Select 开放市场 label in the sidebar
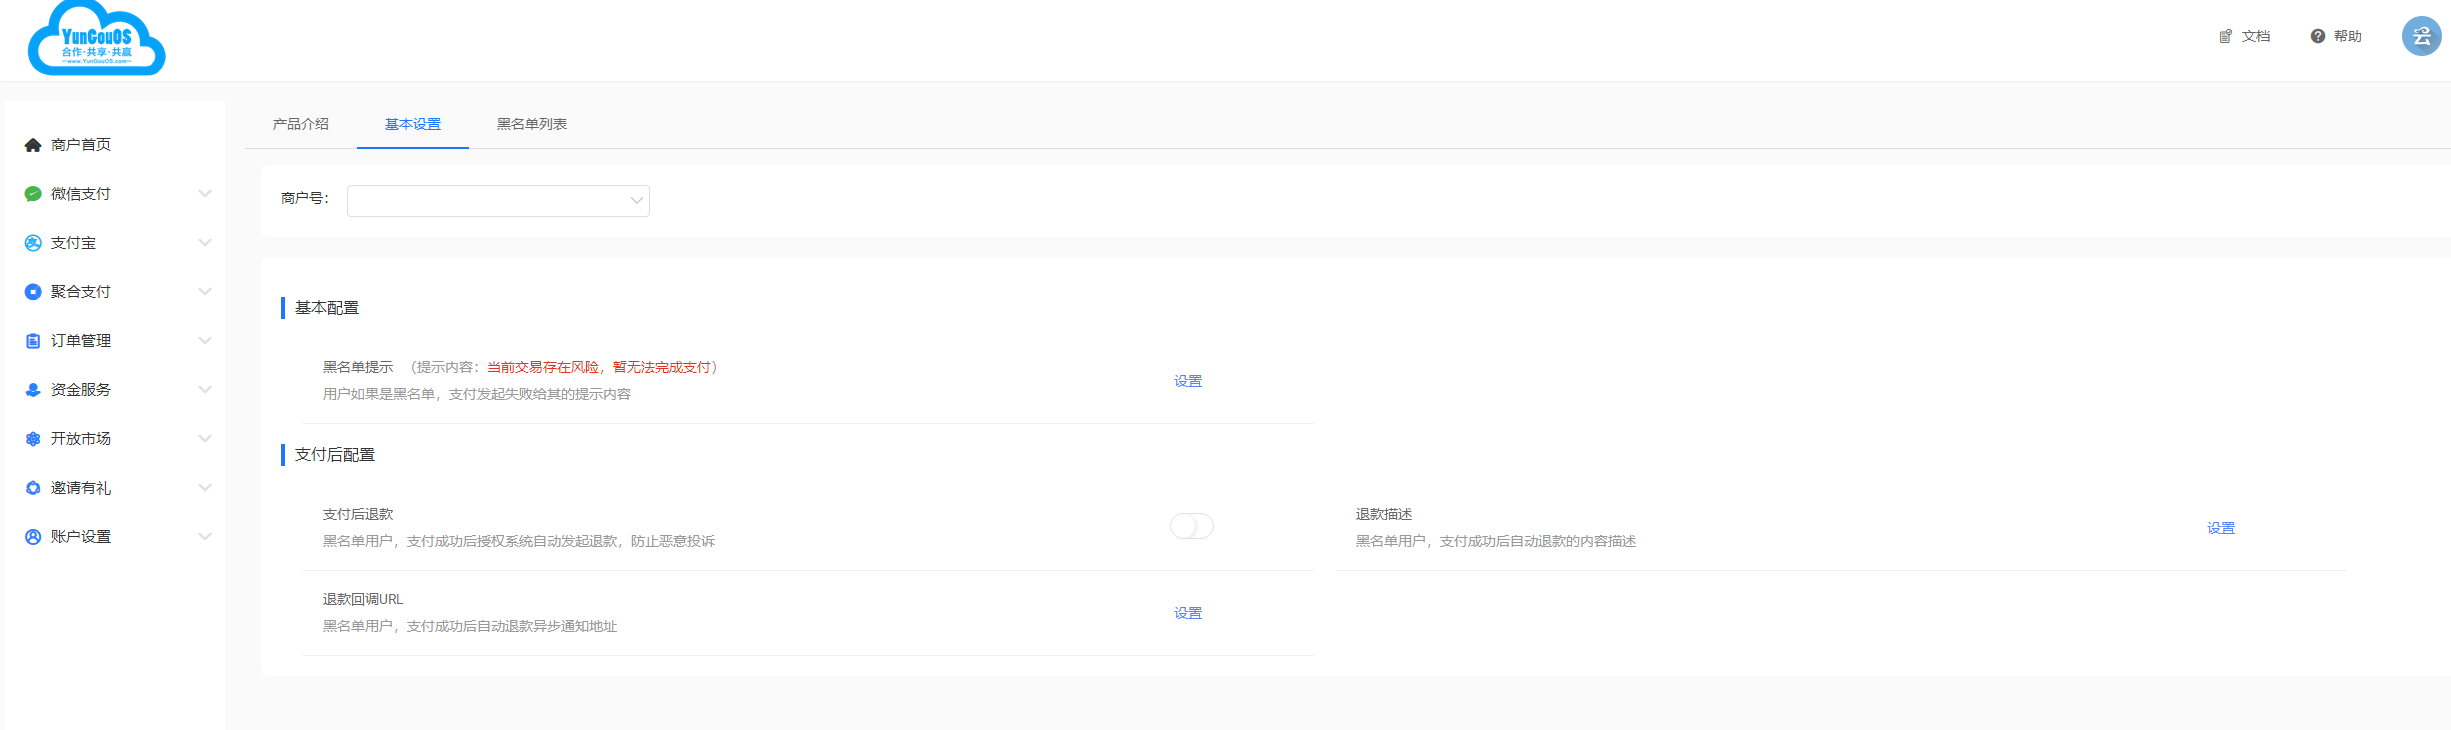This screenshot has width=2451, height=730. click(x=81, y=439)
